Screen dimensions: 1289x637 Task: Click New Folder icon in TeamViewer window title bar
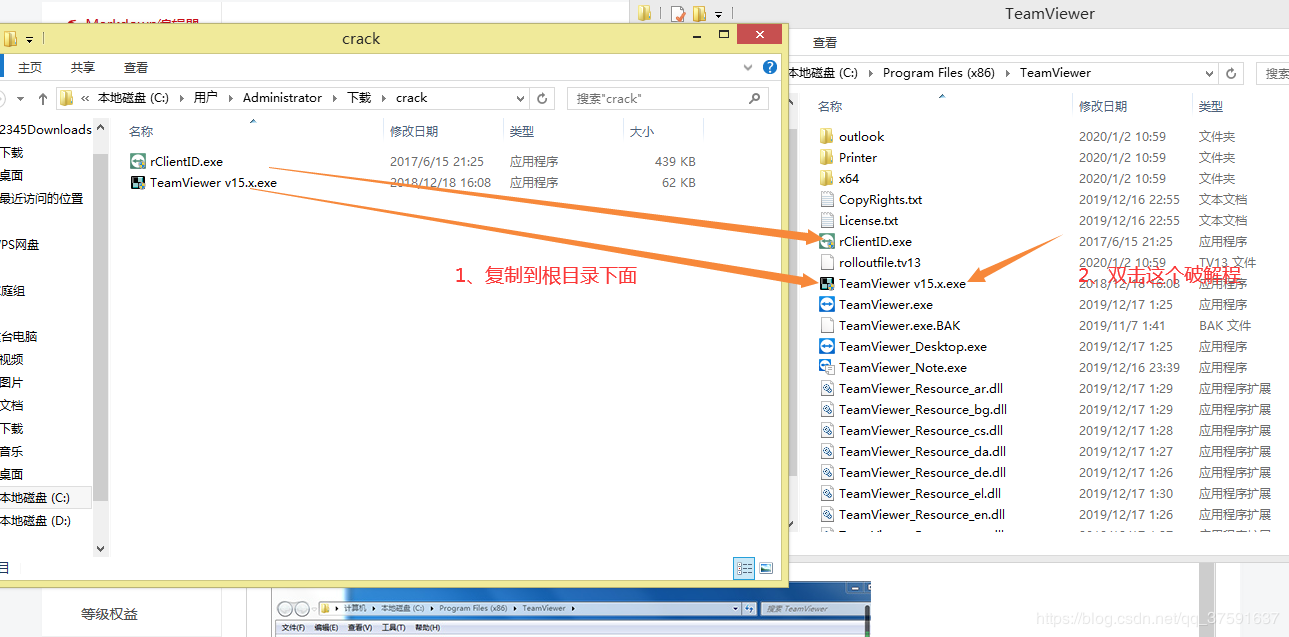699,13
